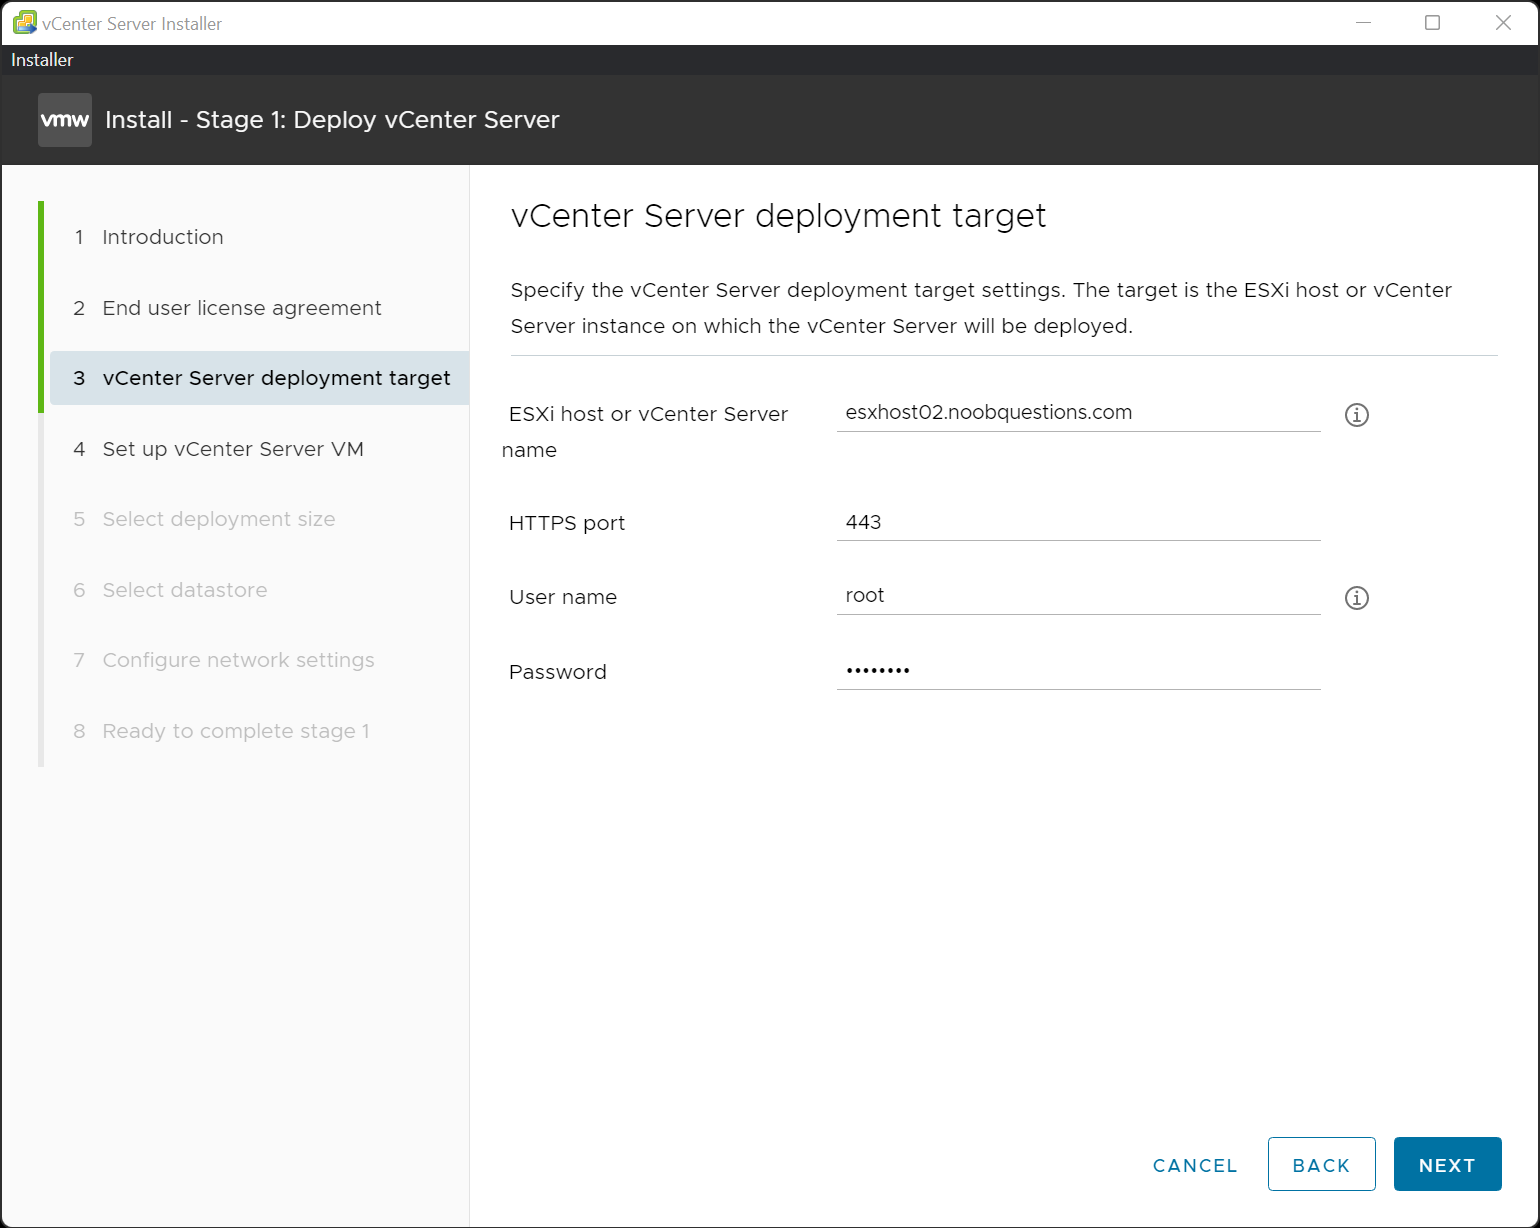The height and width of the screenshot is (1228, 1540).
Task: Click Configure network settings step
Action: [237, 660]
